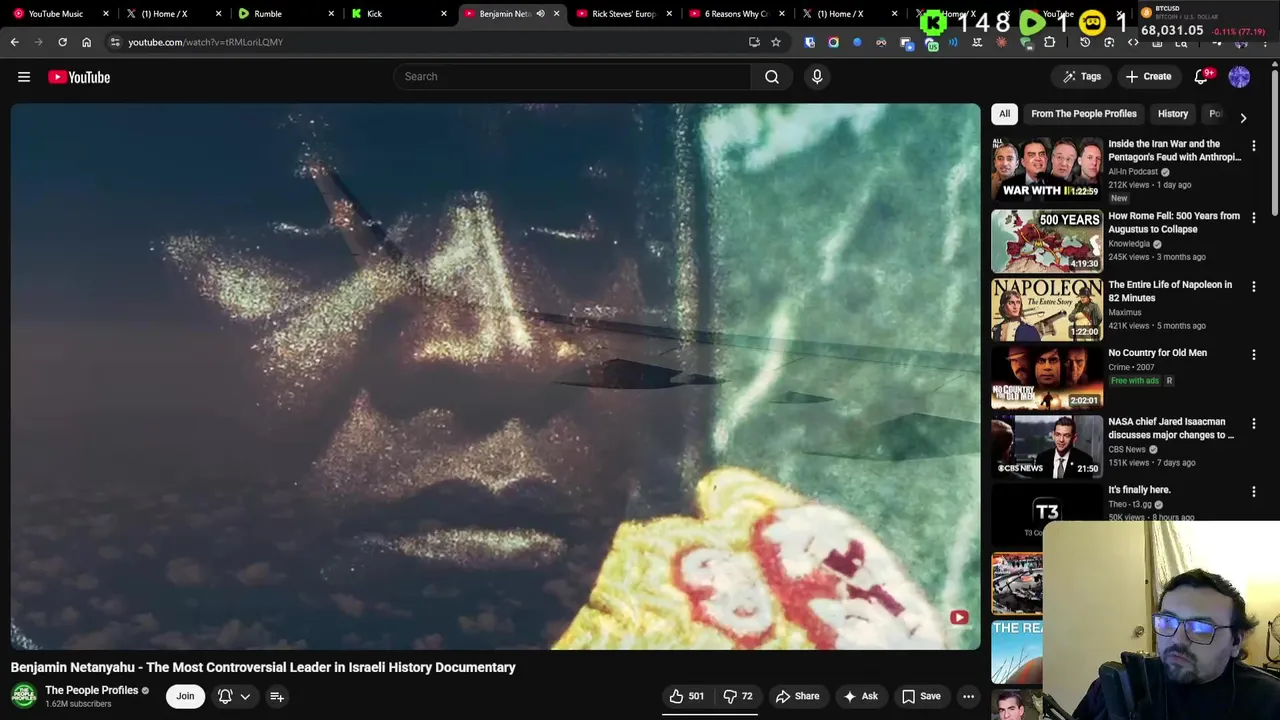This screenshot has width=1280, height=720.
Task: Expand the subscription notification chevron
Action: (245, 697)
